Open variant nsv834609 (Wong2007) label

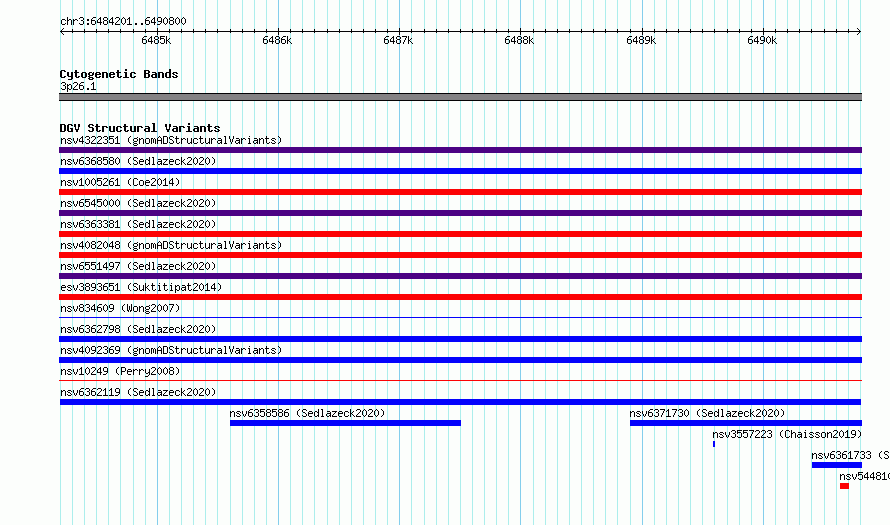[x=120, y=308]
